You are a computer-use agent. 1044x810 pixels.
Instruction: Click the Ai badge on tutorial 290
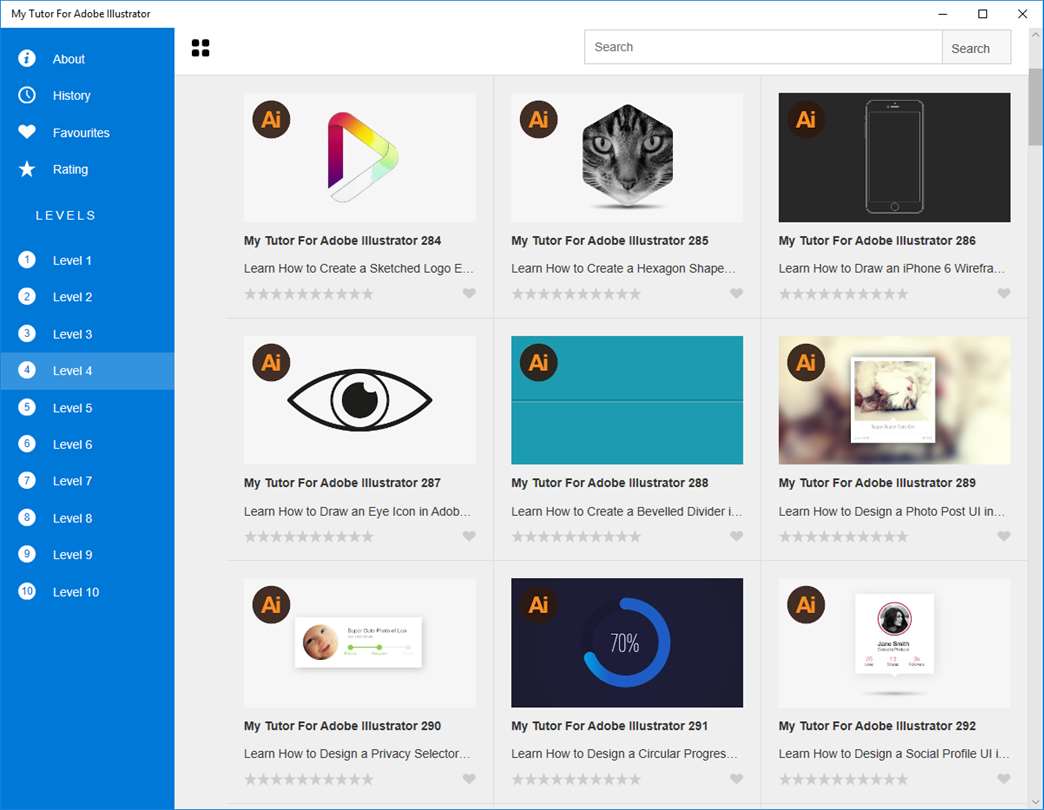[x=271, y=605]
